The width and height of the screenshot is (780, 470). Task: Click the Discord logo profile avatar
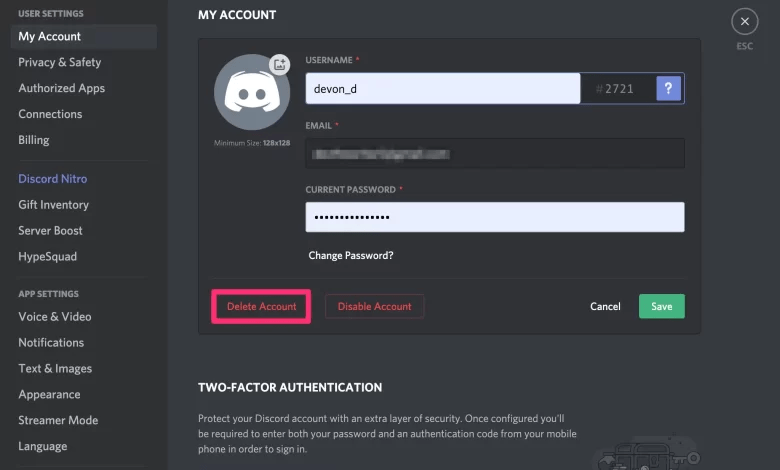[x=252, y=92]
